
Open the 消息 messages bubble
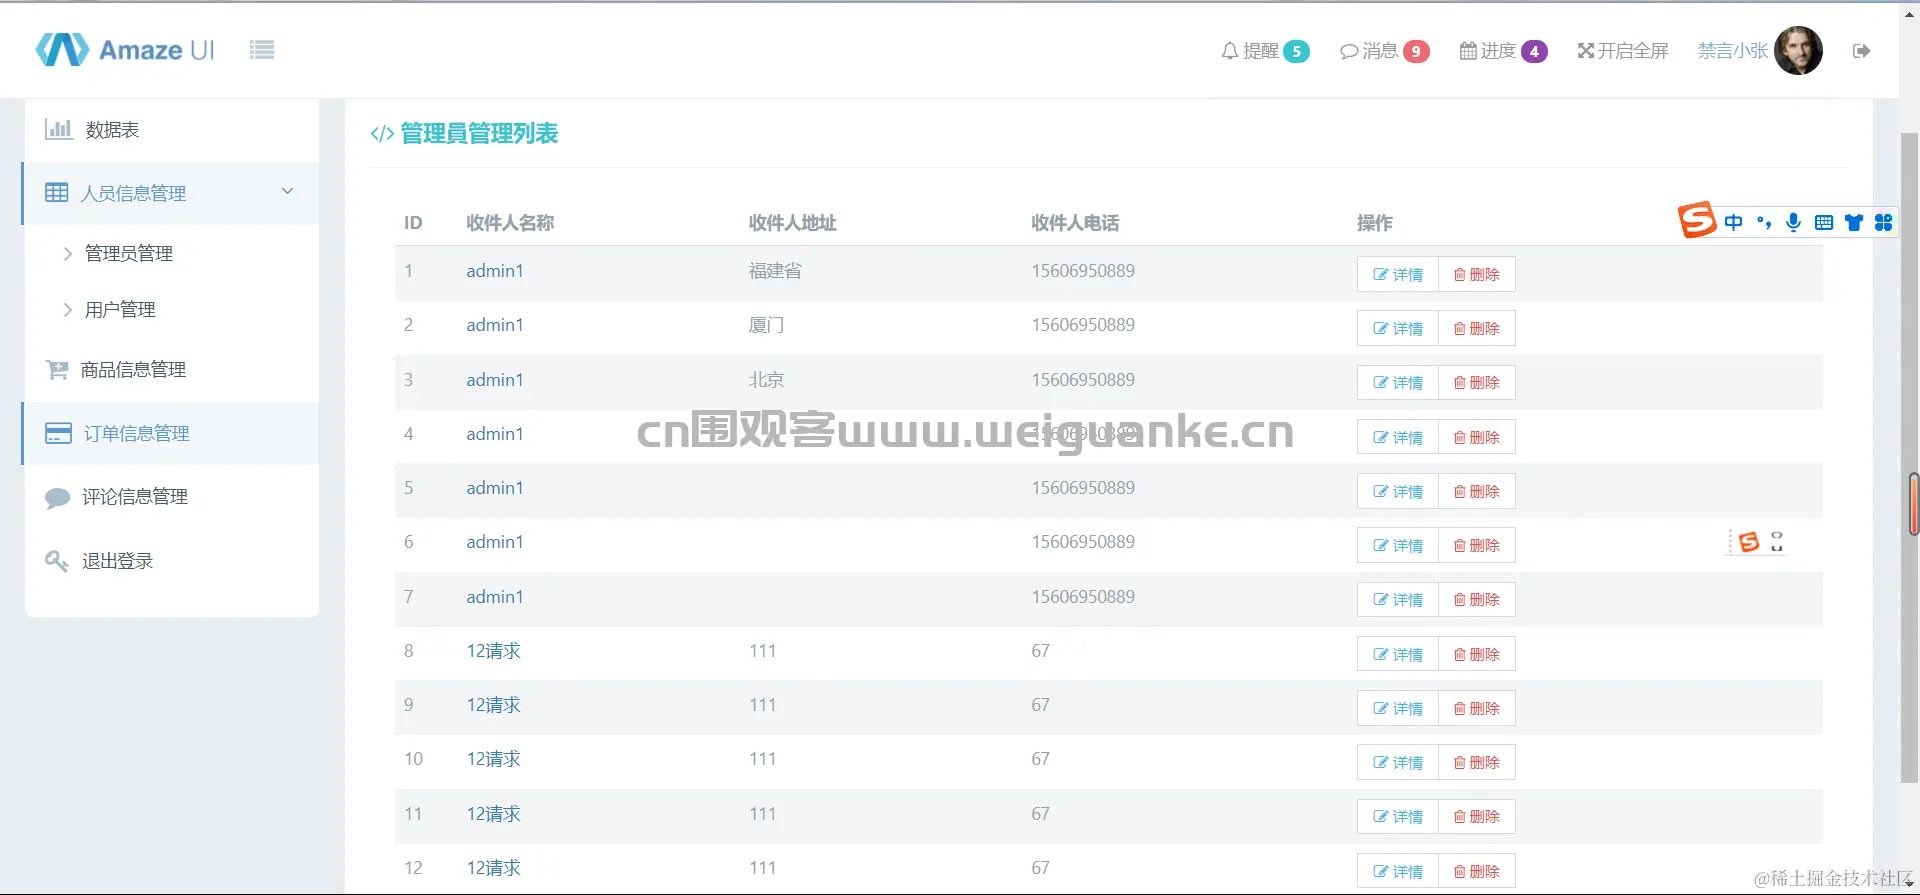tap(1384, 51)
